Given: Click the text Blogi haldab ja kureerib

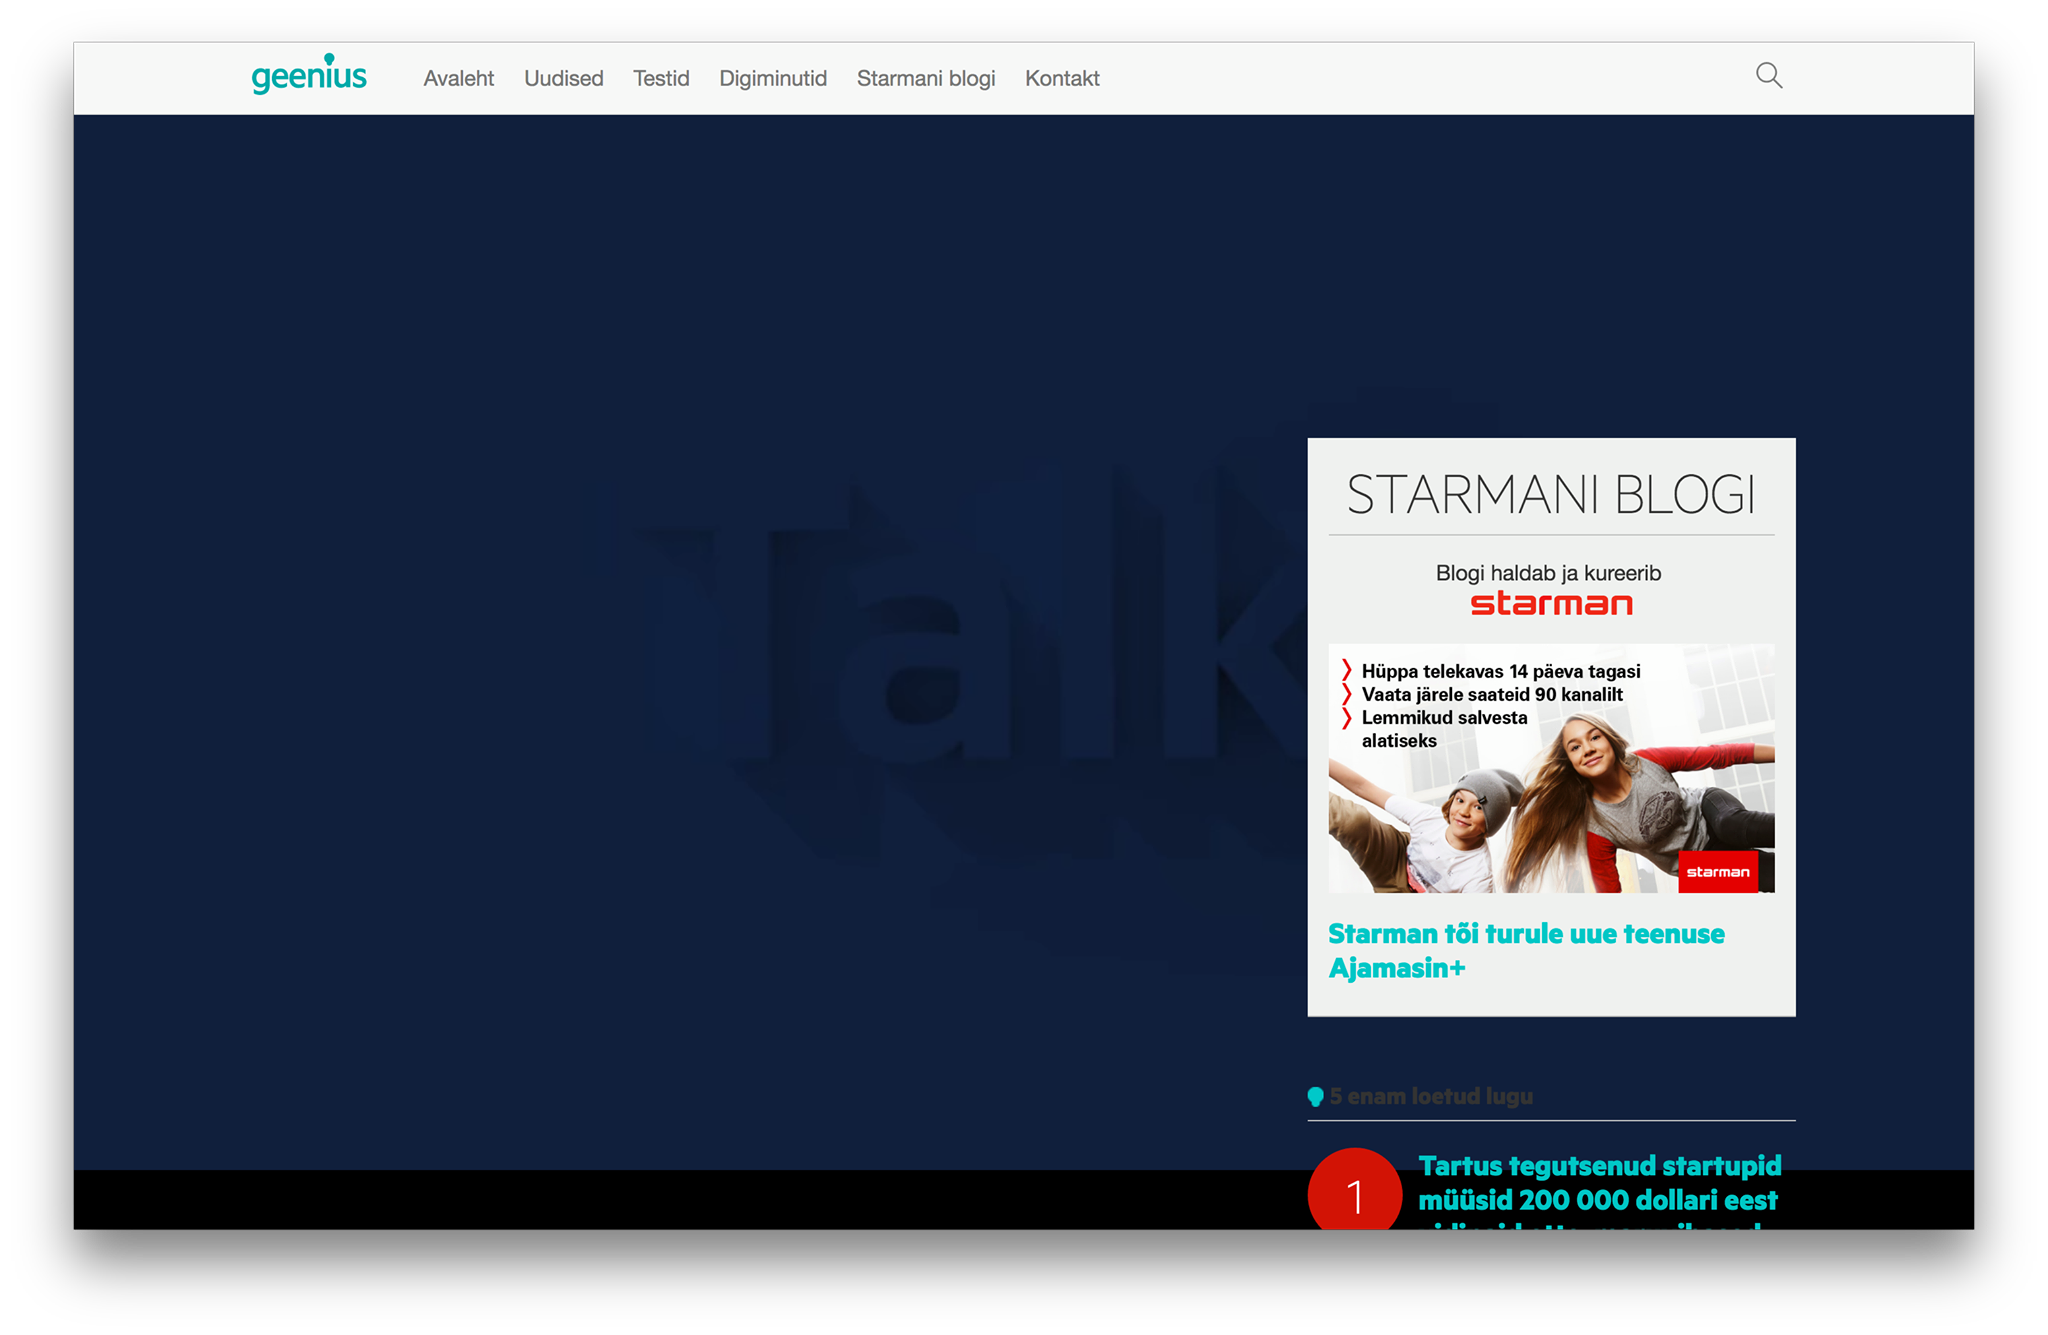Looking at the screenshot, I should tap(1548, 573).
